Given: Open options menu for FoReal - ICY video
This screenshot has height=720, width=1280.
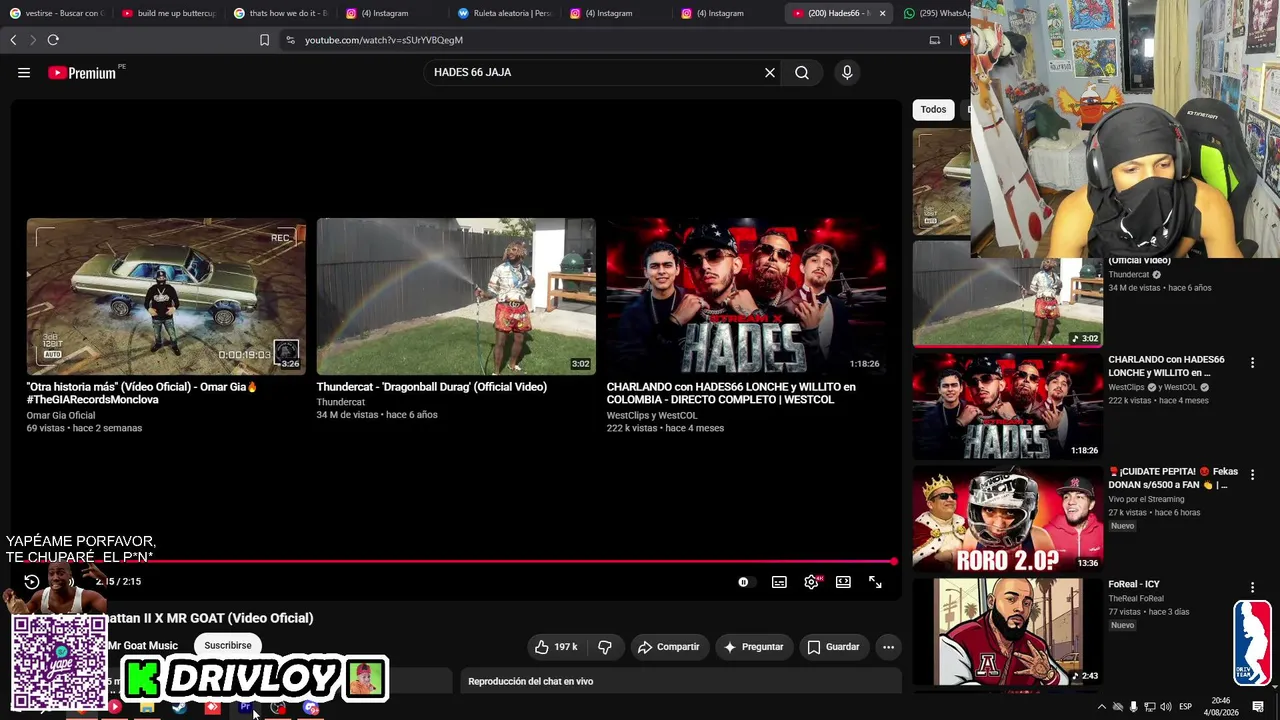Looking at the screenshot, I should tap(1252, 588).
